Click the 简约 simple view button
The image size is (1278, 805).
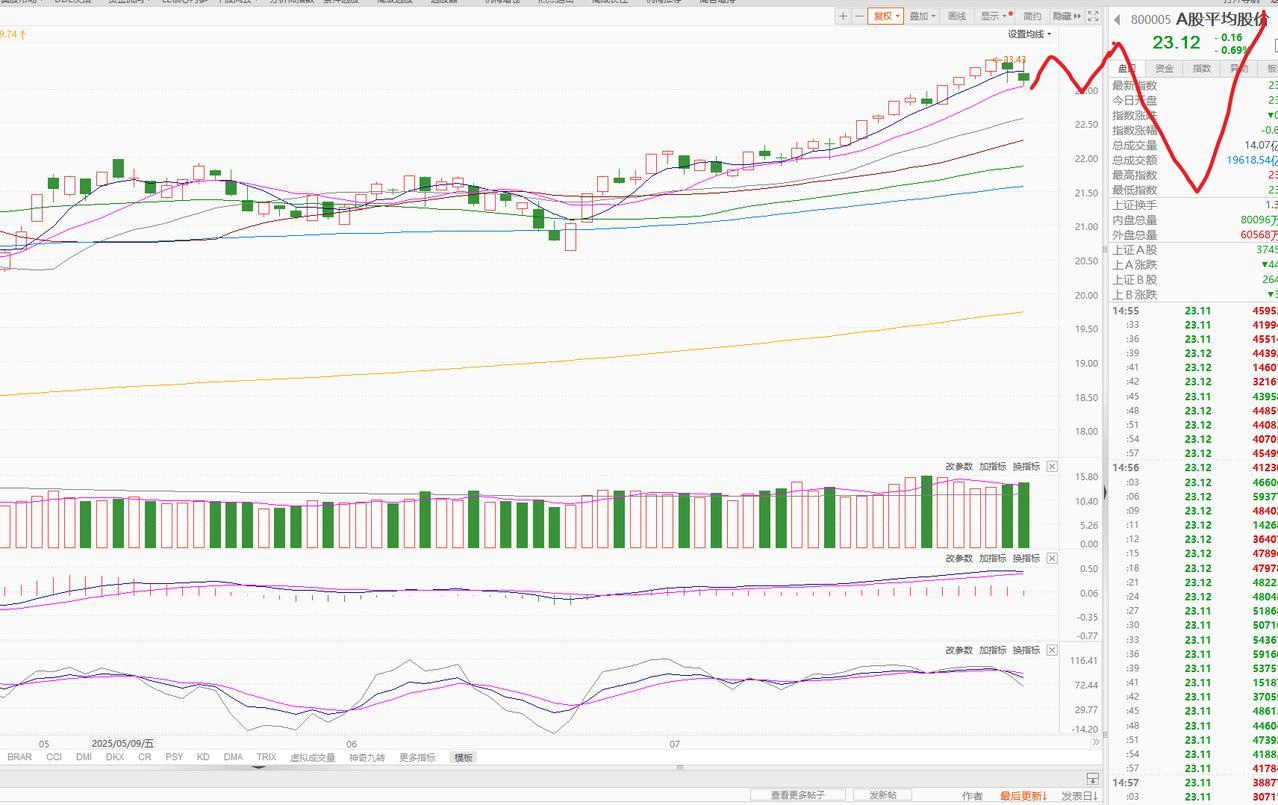coord(1032,16)
